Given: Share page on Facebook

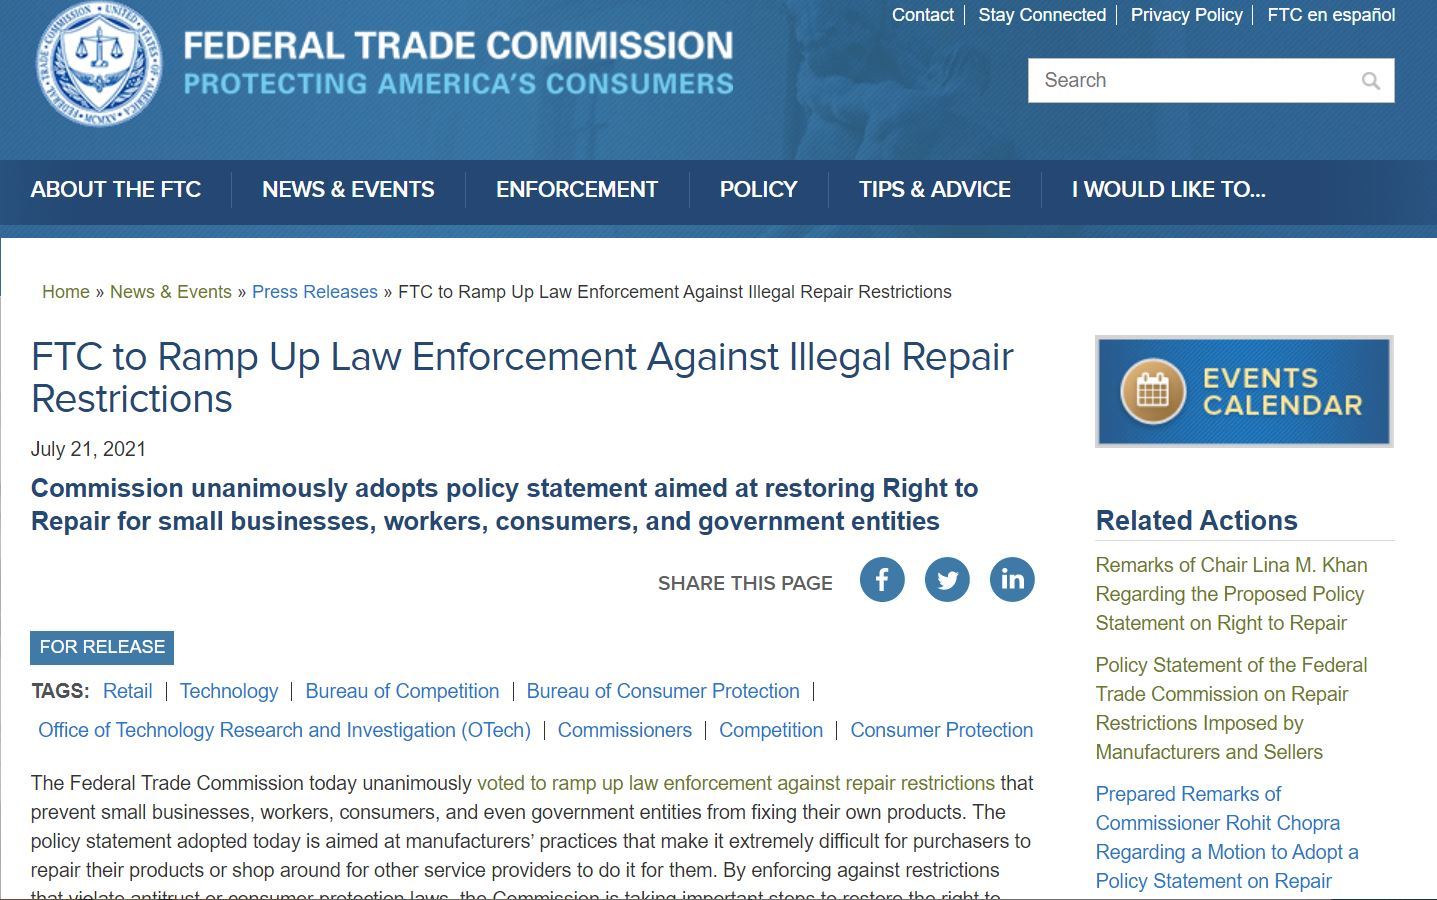Looking at the screenshot, I should pyautogui.click(x=881, y=580).
